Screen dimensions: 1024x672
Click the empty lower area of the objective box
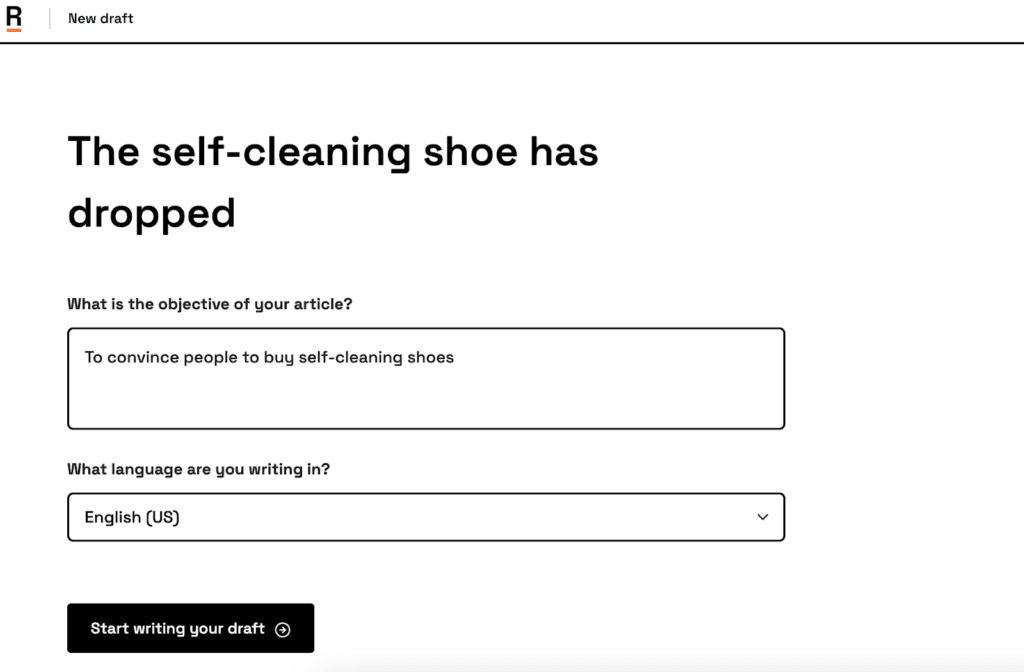coord(425,405)
